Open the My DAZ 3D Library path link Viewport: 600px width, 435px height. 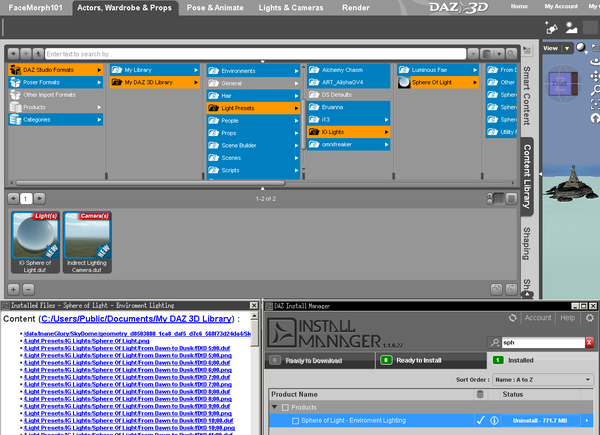click(137, 319)
